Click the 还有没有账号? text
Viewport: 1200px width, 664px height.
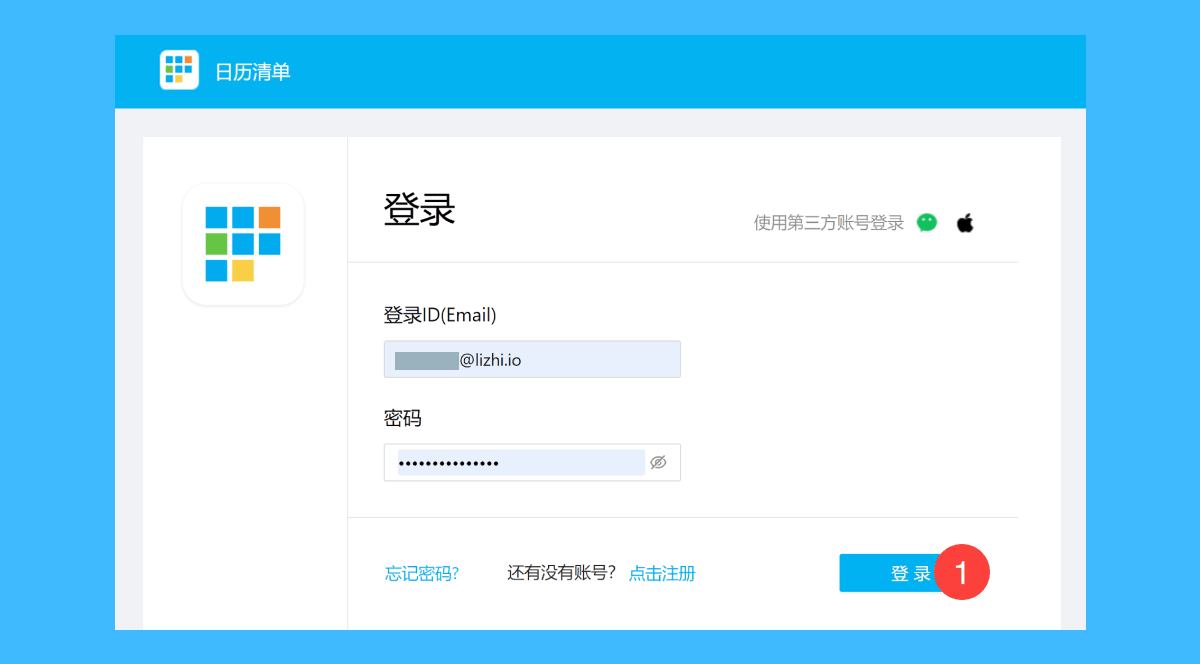pos(561,574)
